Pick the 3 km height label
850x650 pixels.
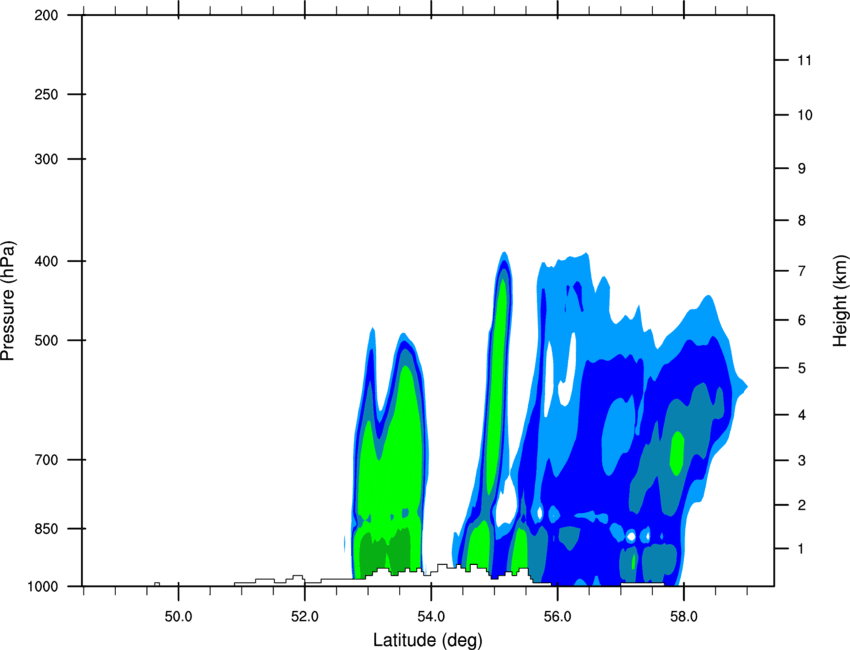click(x=802, y=461)
